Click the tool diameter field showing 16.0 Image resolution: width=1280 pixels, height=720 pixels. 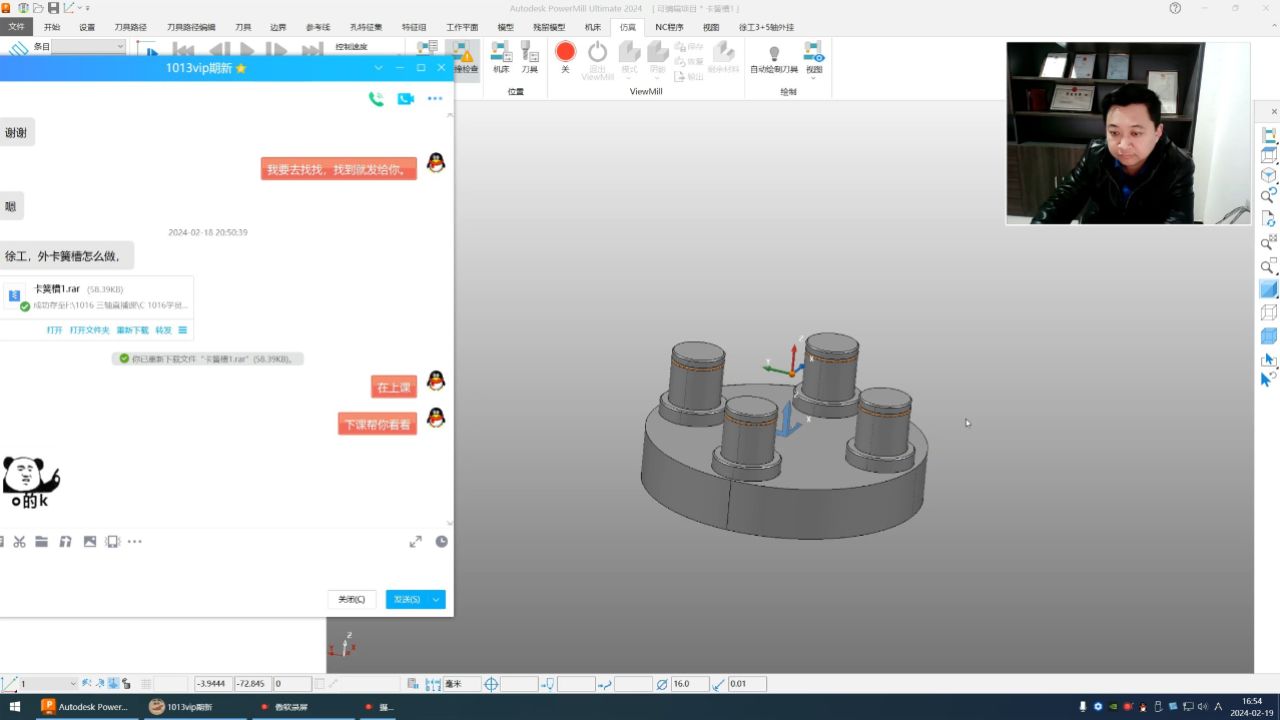[x=689, y=684]
